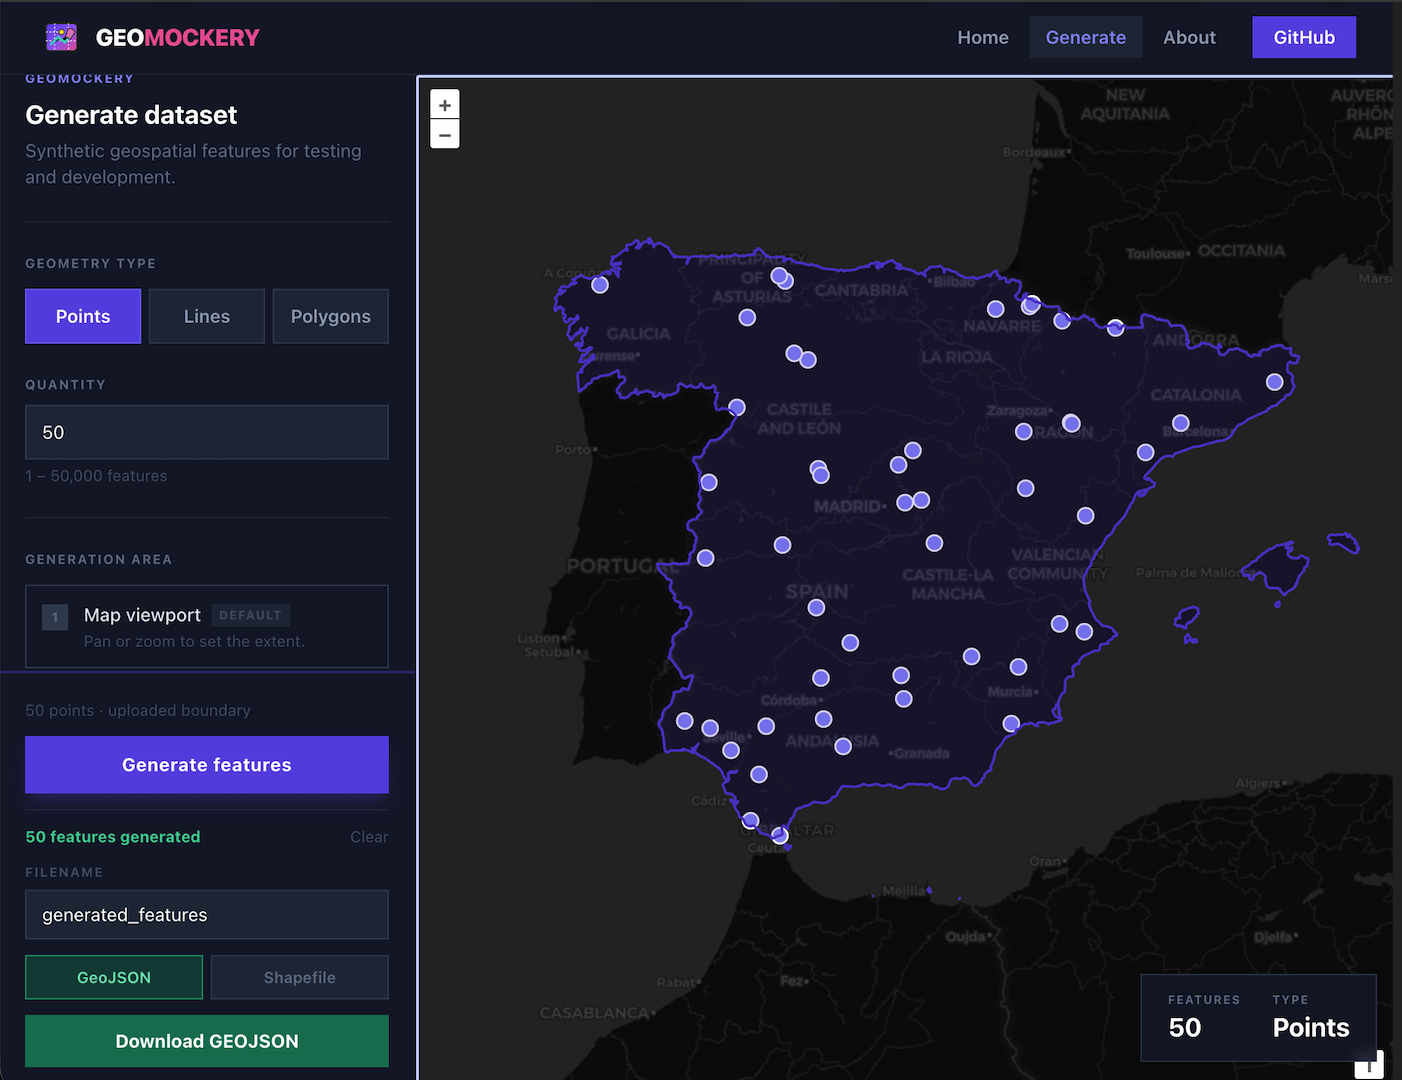1402x1080 pixels.
Task: Click the Geomockery logo icon
Action: (61, 37)
